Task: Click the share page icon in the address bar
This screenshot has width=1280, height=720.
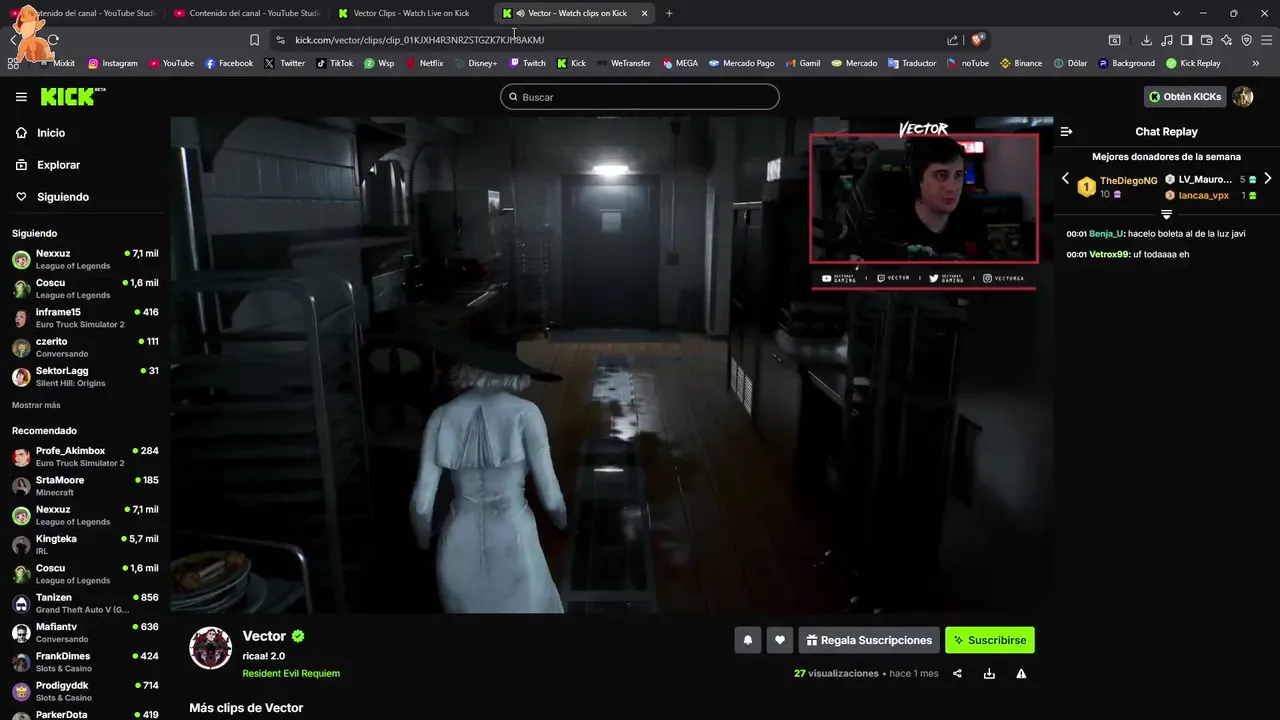Action: [x=952, y=40]
